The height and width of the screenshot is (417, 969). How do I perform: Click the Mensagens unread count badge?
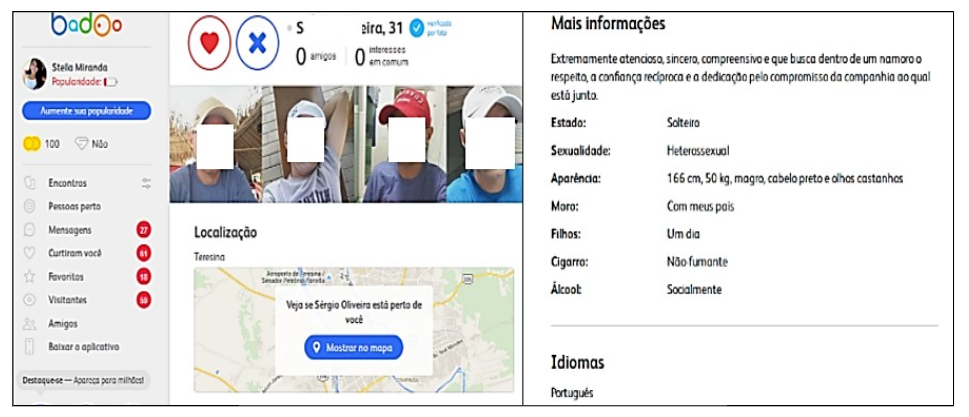(144, 229)
